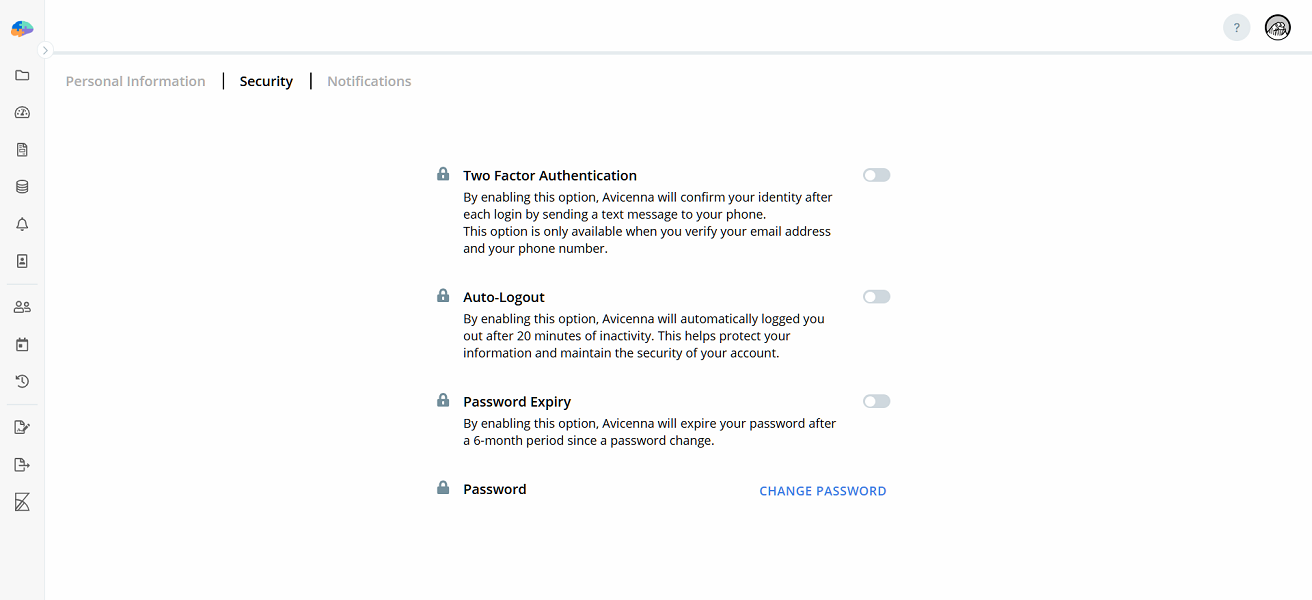Open notifications via the bell icon
The height and width of the screenshot is (600, 1312).
coord(22,224)
